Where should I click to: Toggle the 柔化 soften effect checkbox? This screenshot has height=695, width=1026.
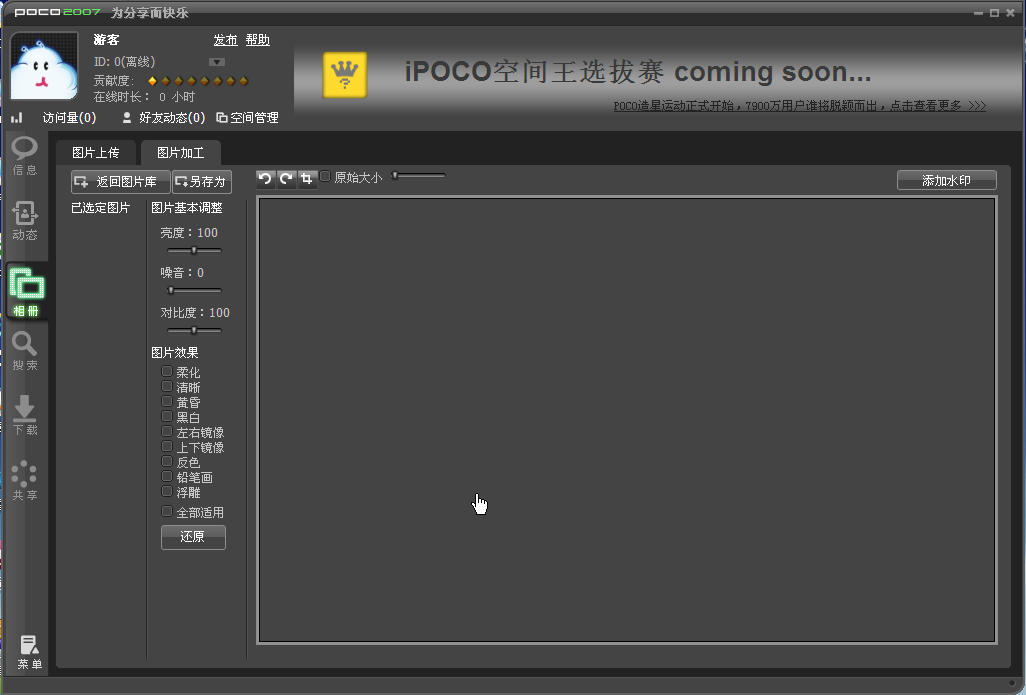(167, 371)
